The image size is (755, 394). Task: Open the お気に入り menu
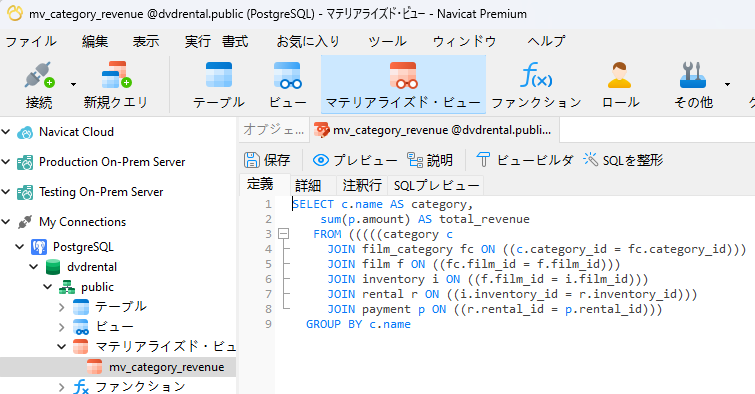308,41
